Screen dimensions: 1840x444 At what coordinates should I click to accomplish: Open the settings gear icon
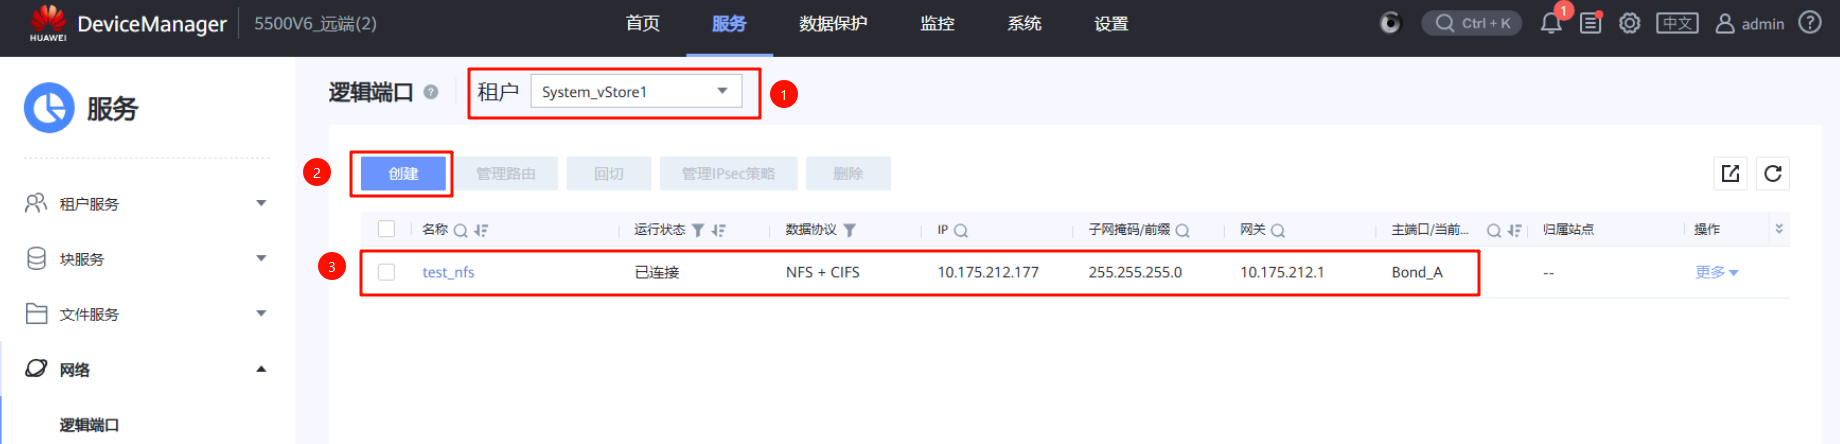[x=1629, y=23]
